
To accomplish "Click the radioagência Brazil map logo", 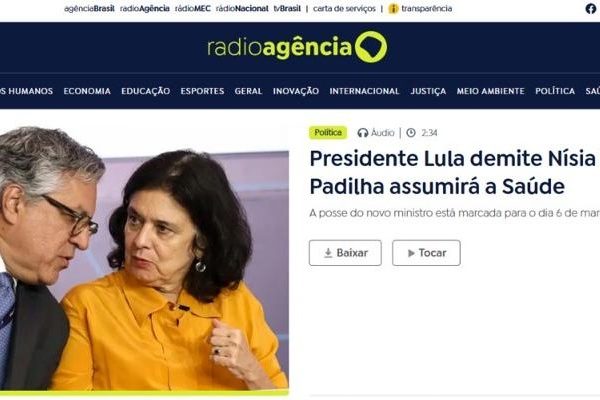I will [371, 47].
